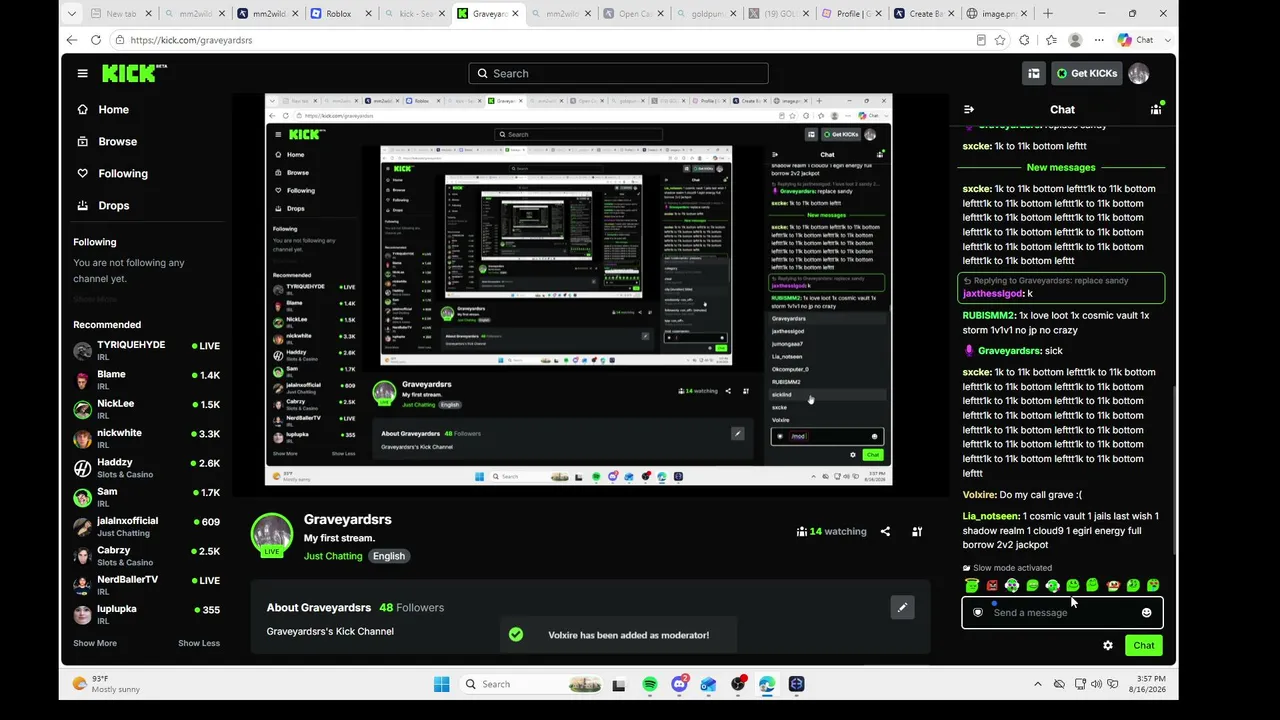Viewport: 1280px width, 720px height.
Task: Open luplupka recommended channel
Action: pyautogui.click(x=146, y=614)
